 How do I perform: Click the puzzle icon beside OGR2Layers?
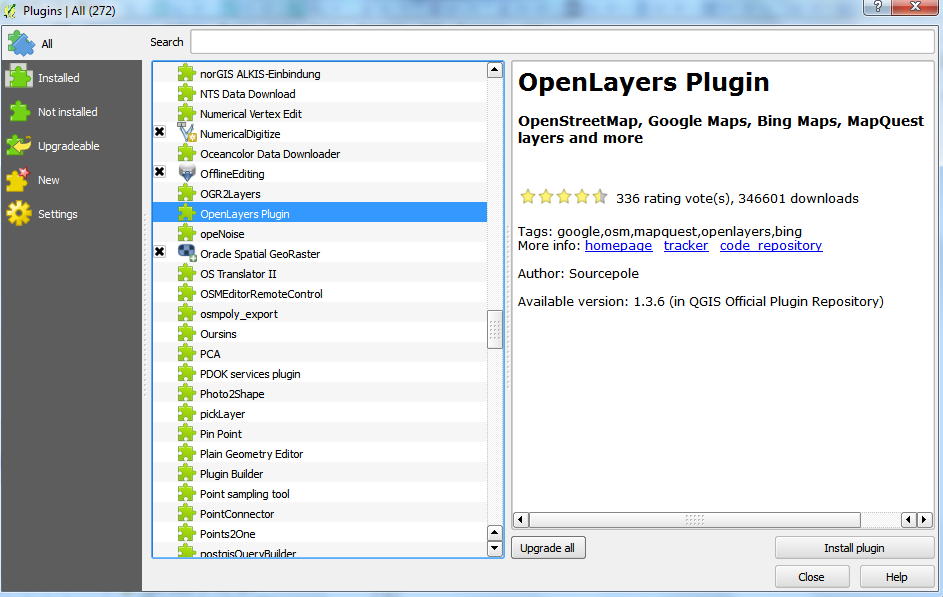[x=187, y=193]
